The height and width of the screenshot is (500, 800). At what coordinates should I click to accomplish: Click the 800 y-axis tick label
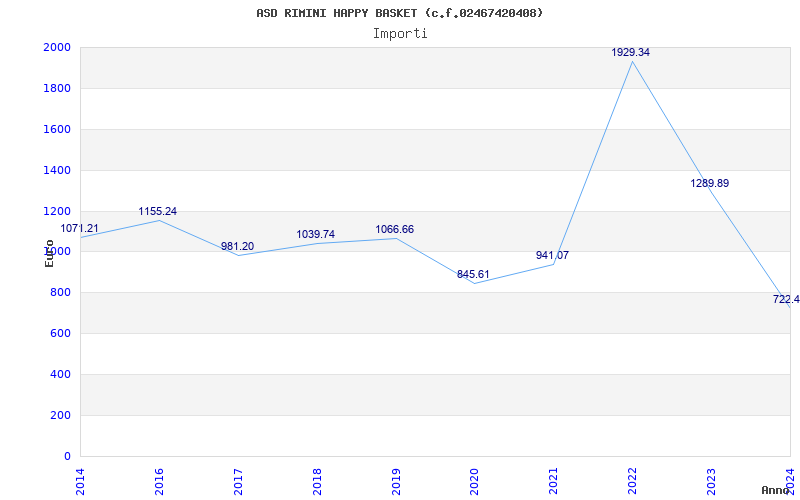click(x=61, y=293)
